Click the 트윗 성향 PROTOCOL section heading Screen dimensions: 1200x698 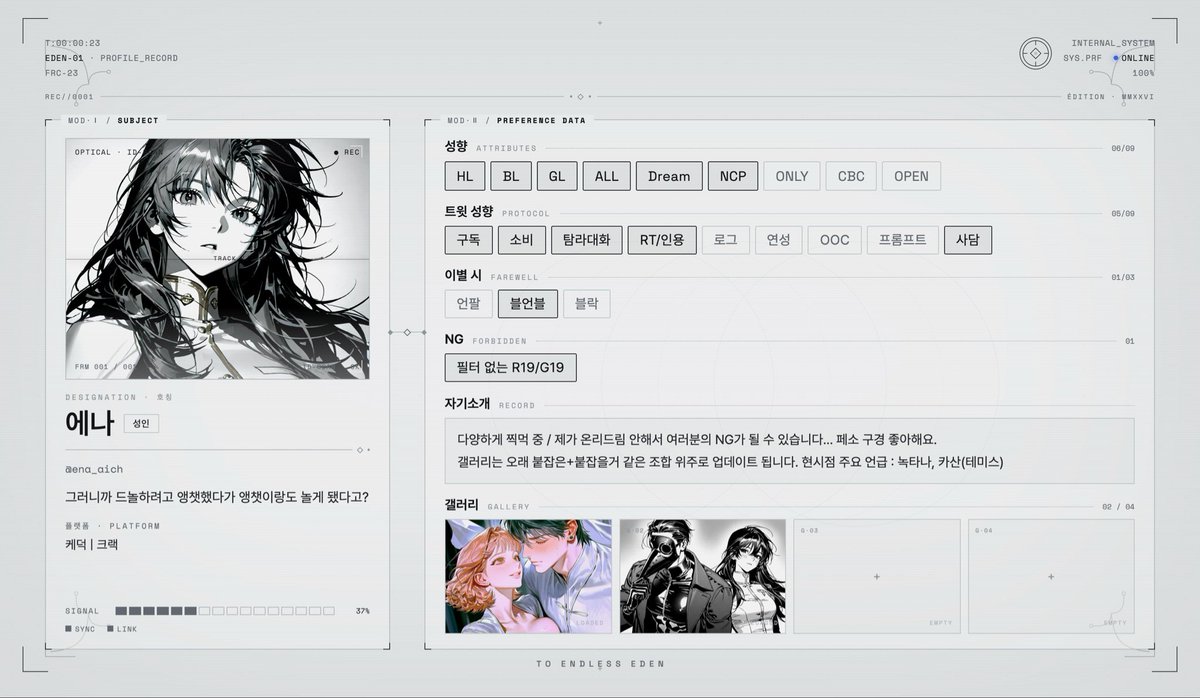497,212
